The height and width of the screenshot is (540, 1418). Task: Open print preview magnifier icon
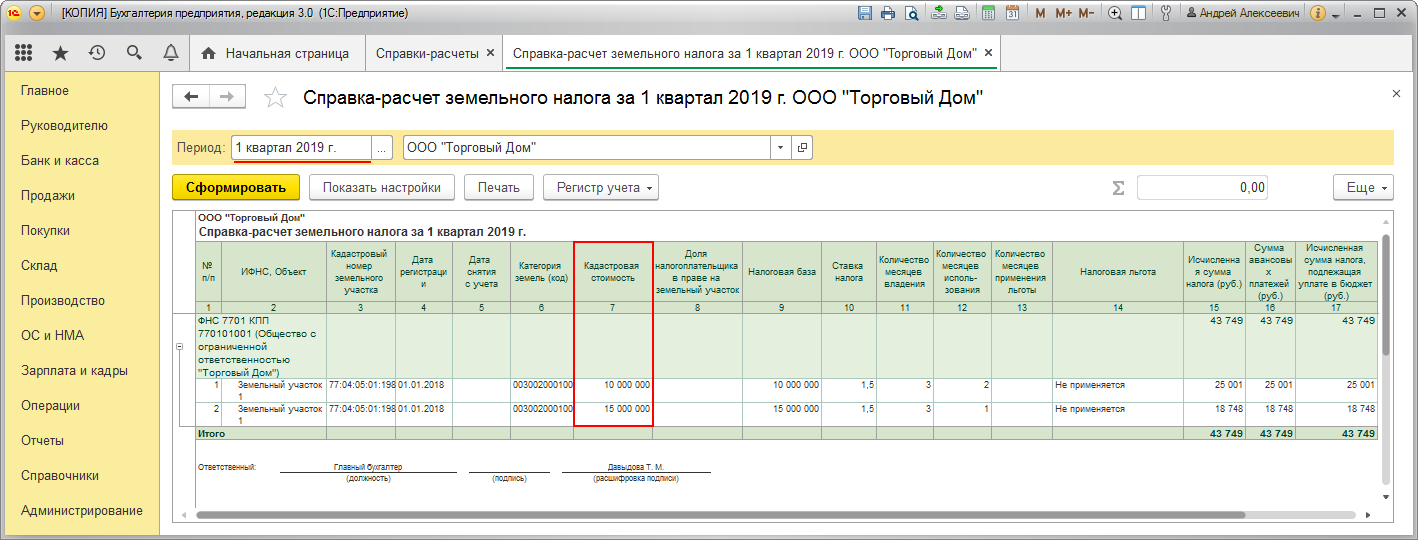point(911,13)
